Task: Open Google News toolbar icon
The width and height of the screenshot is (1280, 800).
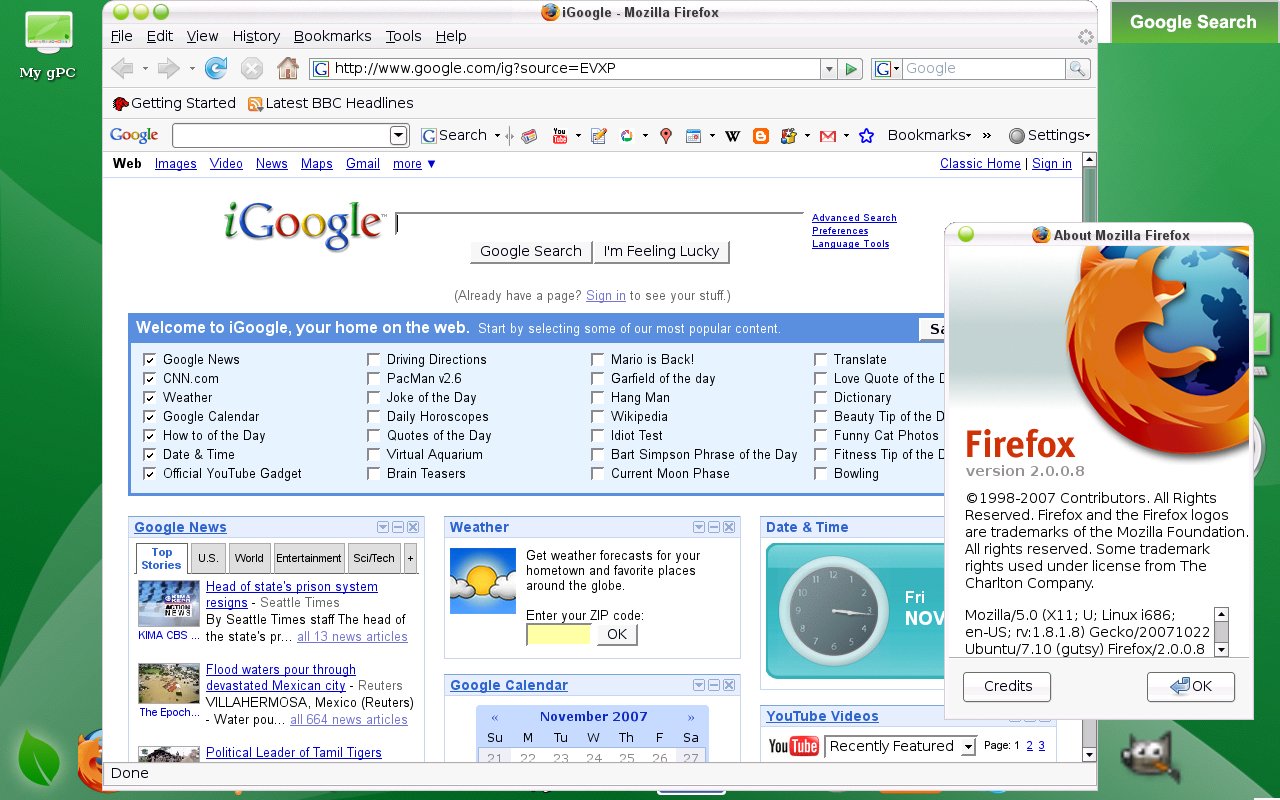Action: (x=530, y=136)
